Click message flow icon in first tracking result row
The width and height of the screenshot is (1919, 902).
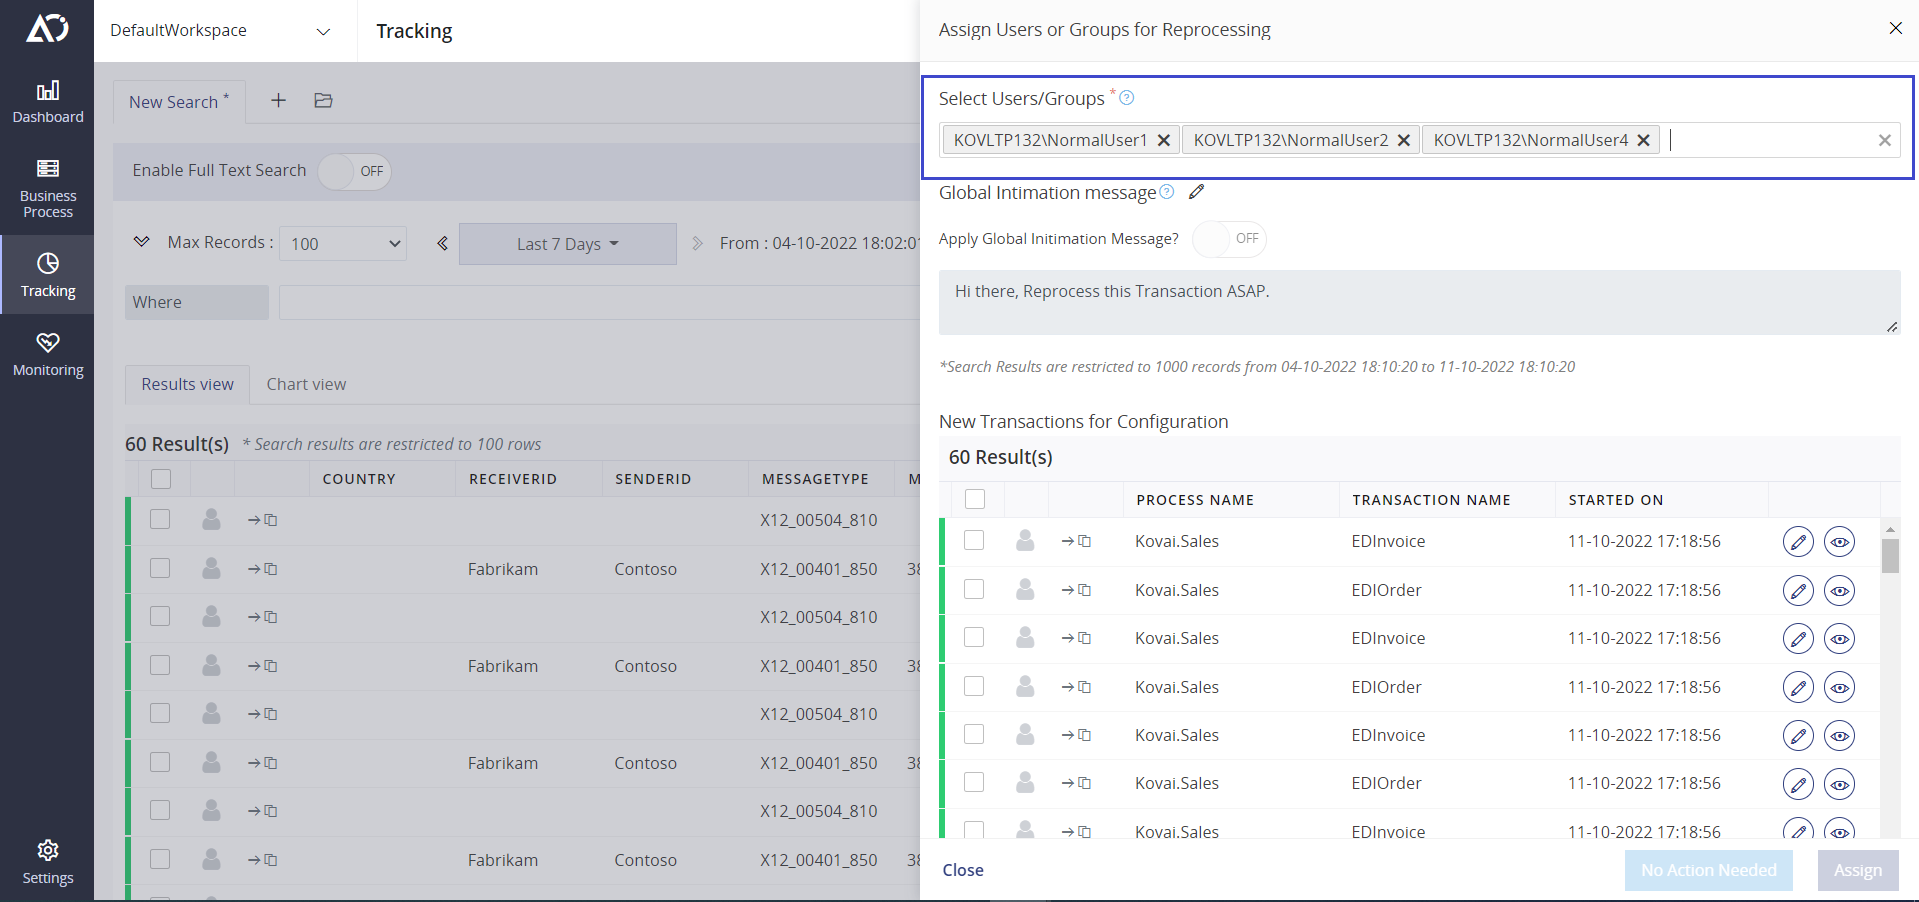262,520
